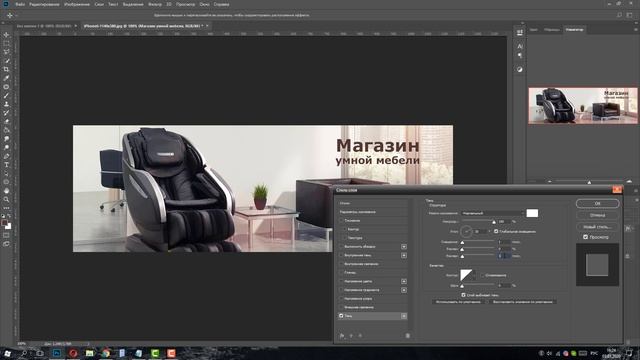Enable the Наложение цвета checkbox
Screen dimensions: 640x360
click(341, 281)
